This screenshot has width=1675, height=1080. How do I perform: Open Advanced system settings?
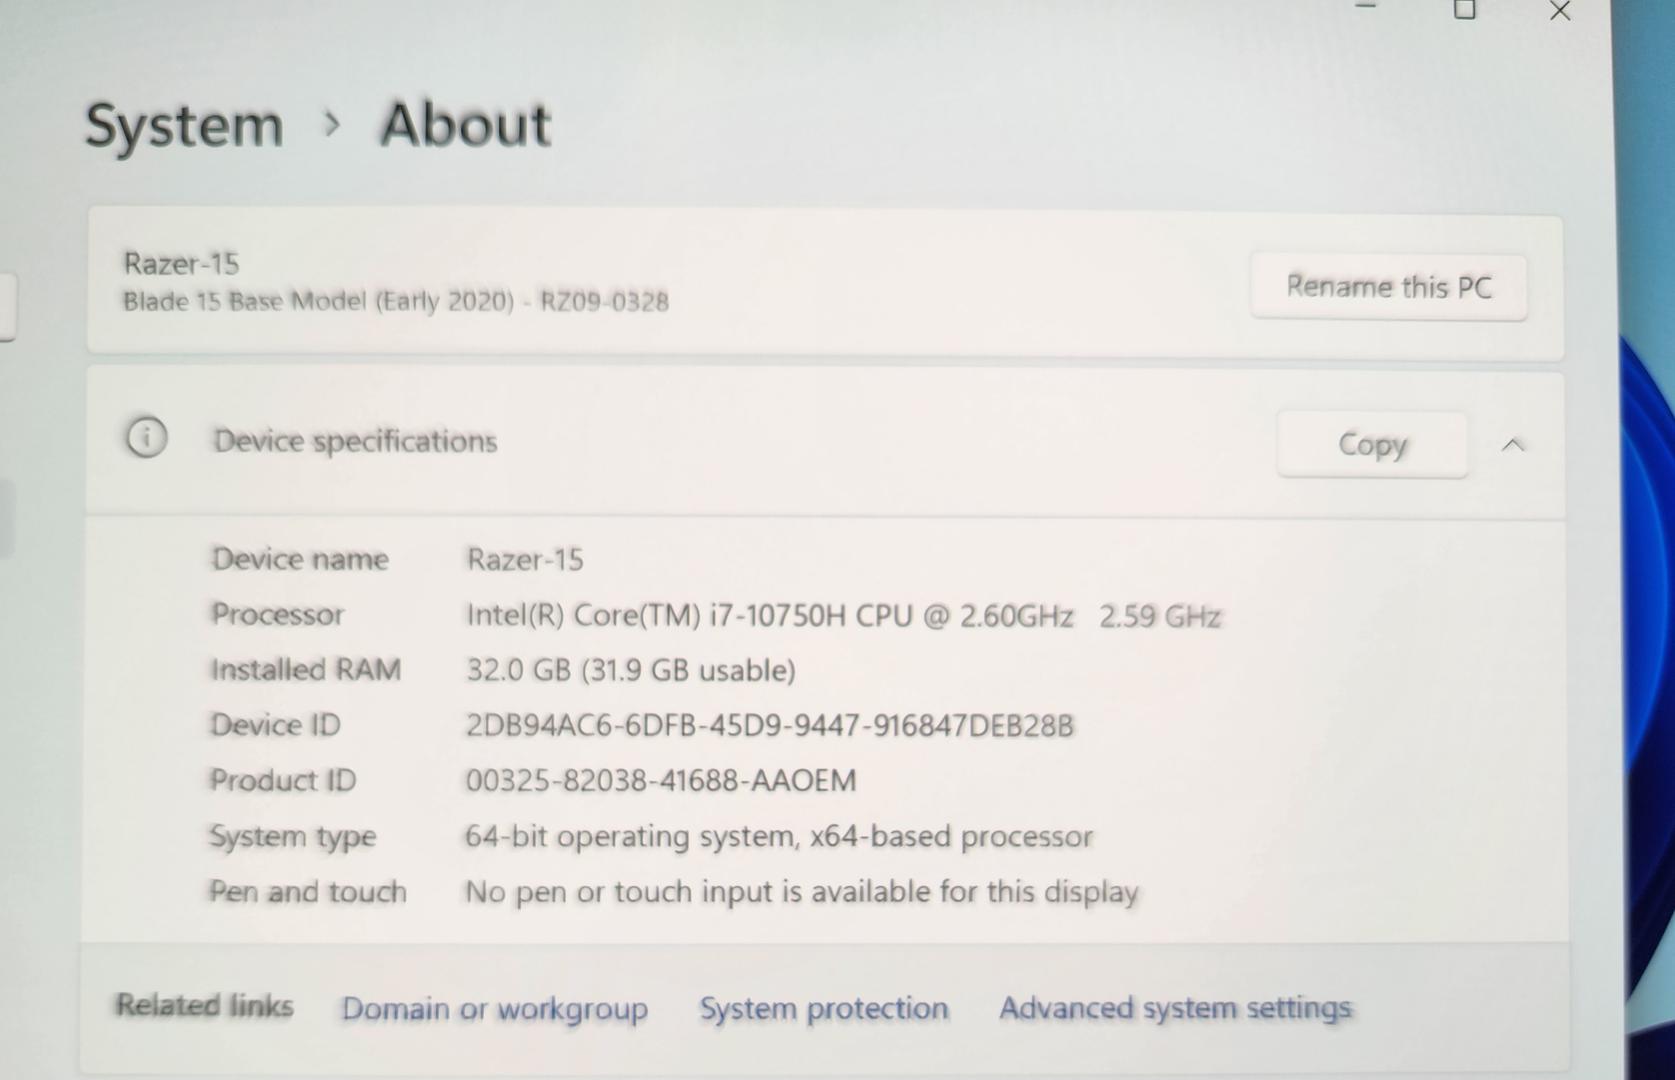(x=1175, y=1008)
